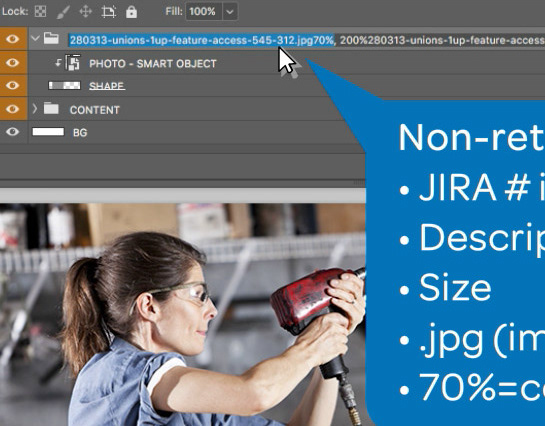Image resolution: width=545 pixels, height=426 pixels.
Task: Click the folder icon of the 280313-unions group
Action: (51, 38)
